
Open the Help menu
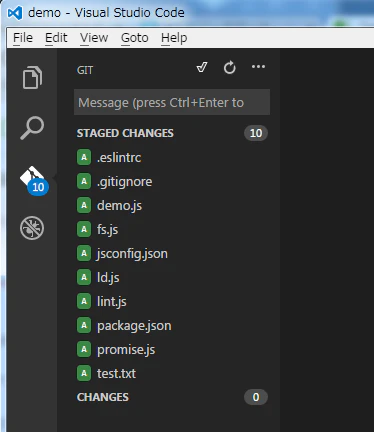click(x=174, y=38)
